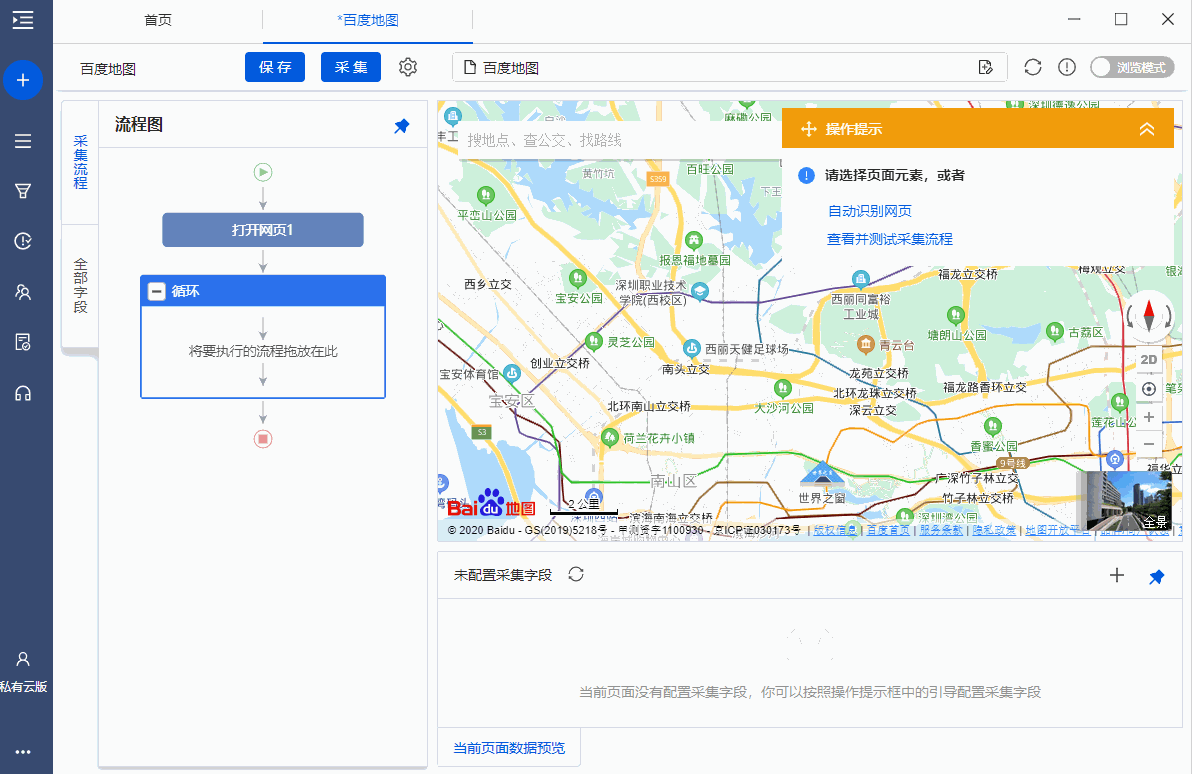Open the headset support sidebar icon
Screen dimensions: 1192x774
click(x=23, y=393)
